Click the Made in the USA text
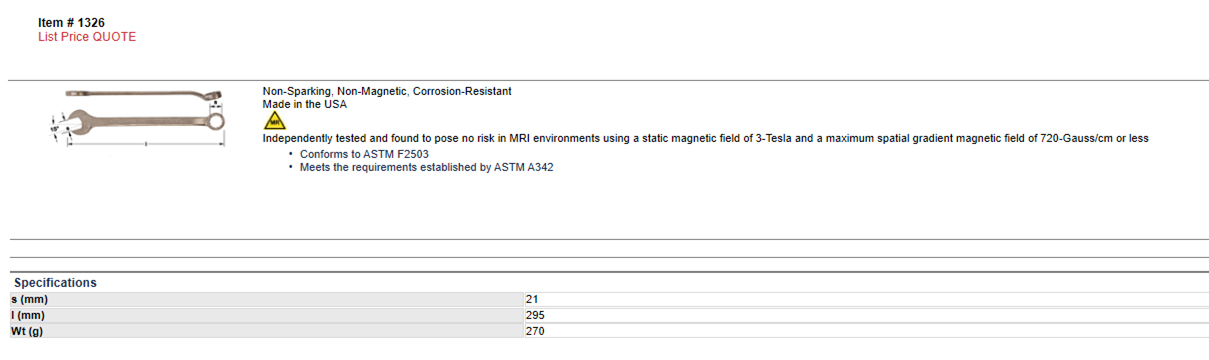1209x360 pixels. (x=305, y=104)
